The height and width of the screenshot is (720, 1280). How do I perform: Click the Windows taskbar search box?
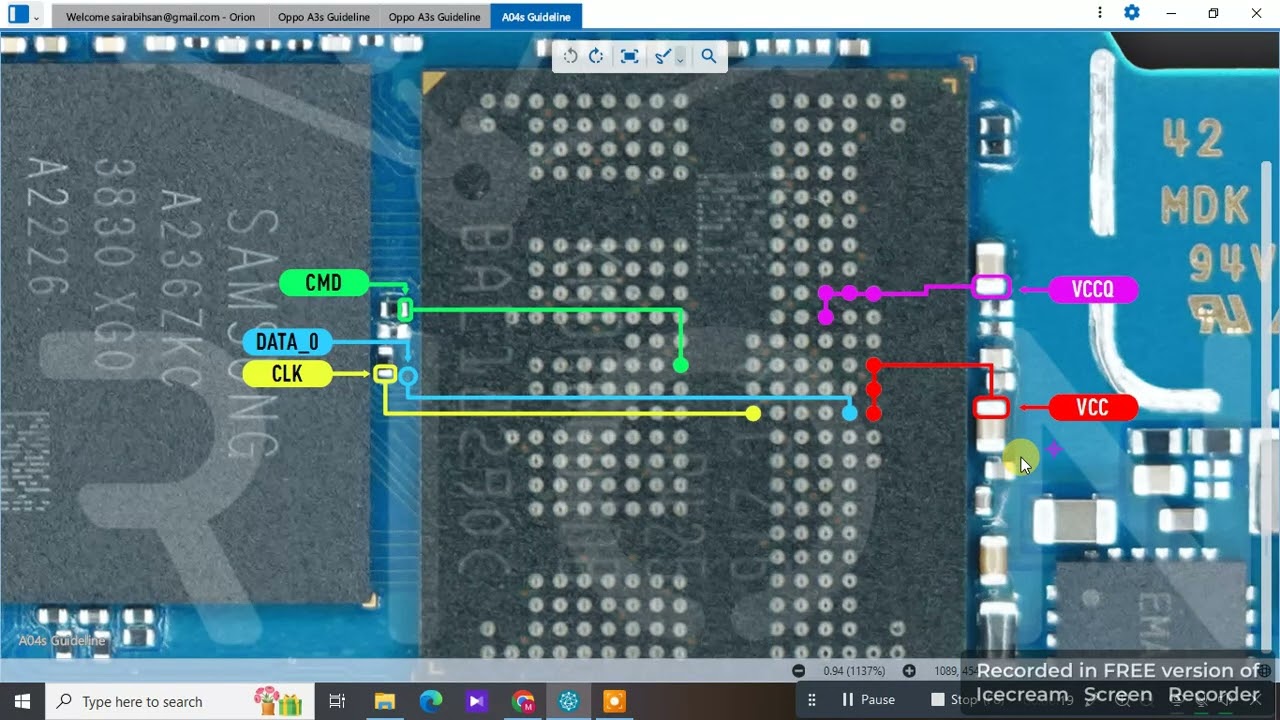pos(180,701)
